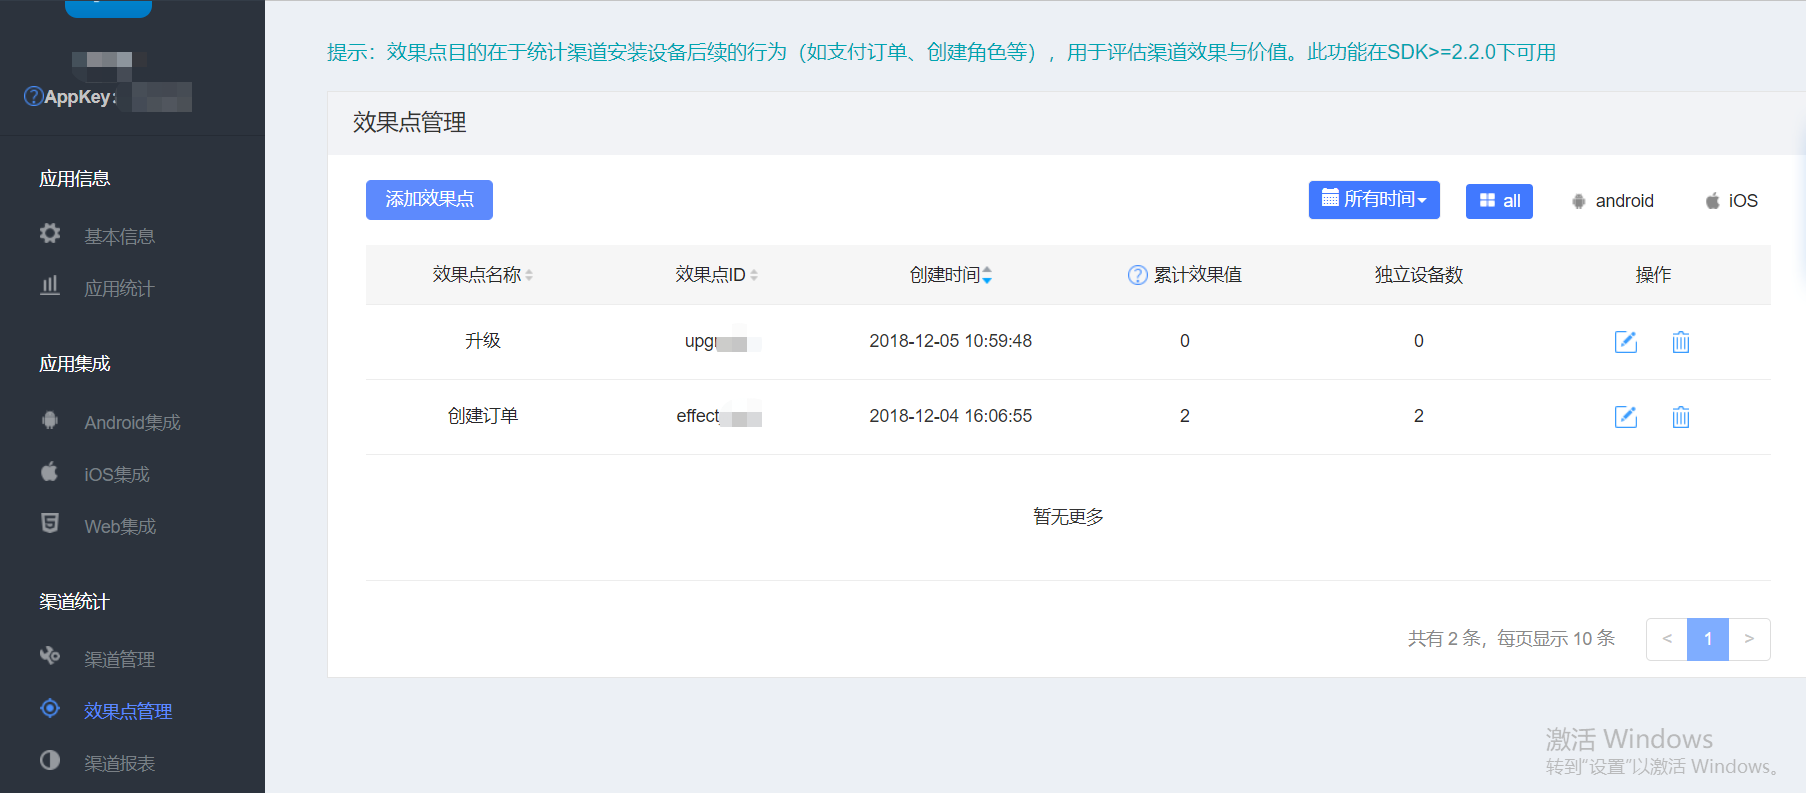Click the 独立设备数 column header
This screenshot has height=793, width=1806.
point(1419,275)
